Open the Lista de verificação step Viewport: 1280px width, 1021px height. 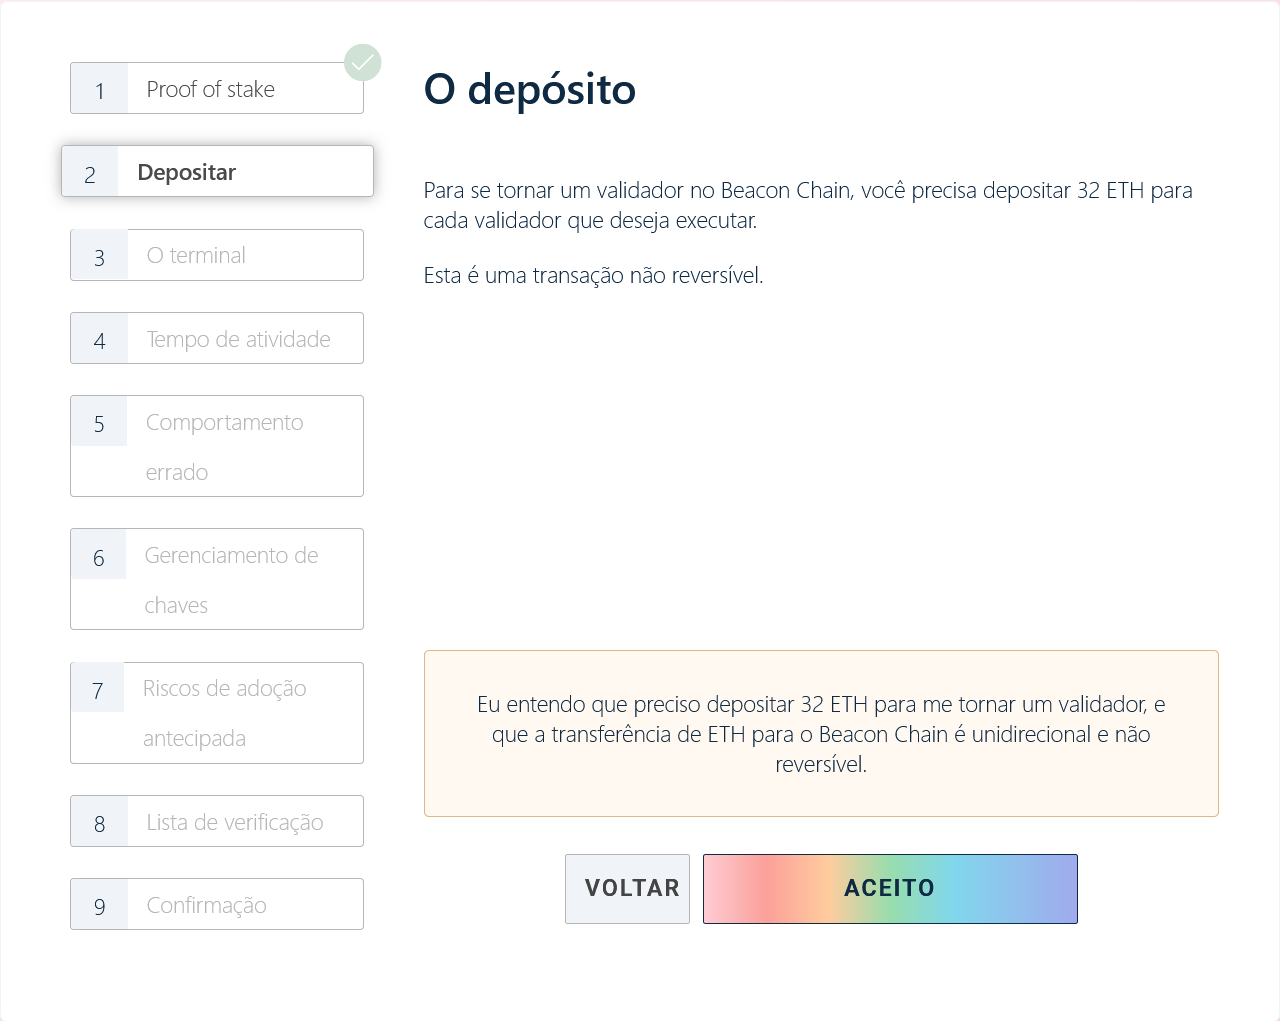(x=216, y=821)
